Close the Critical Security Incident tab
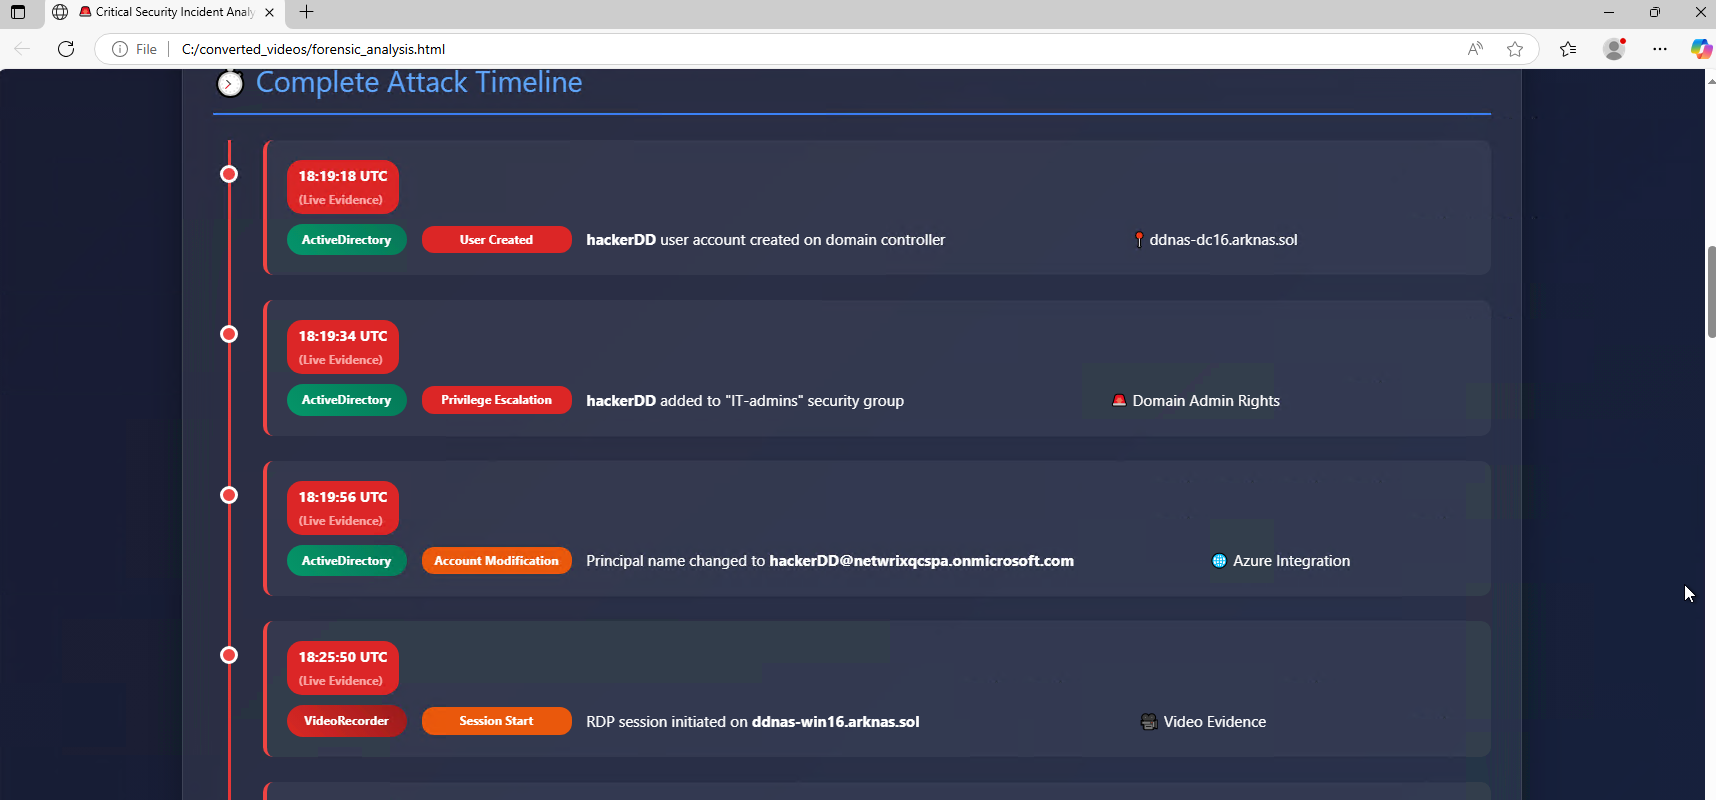 (x=269, y=12)
